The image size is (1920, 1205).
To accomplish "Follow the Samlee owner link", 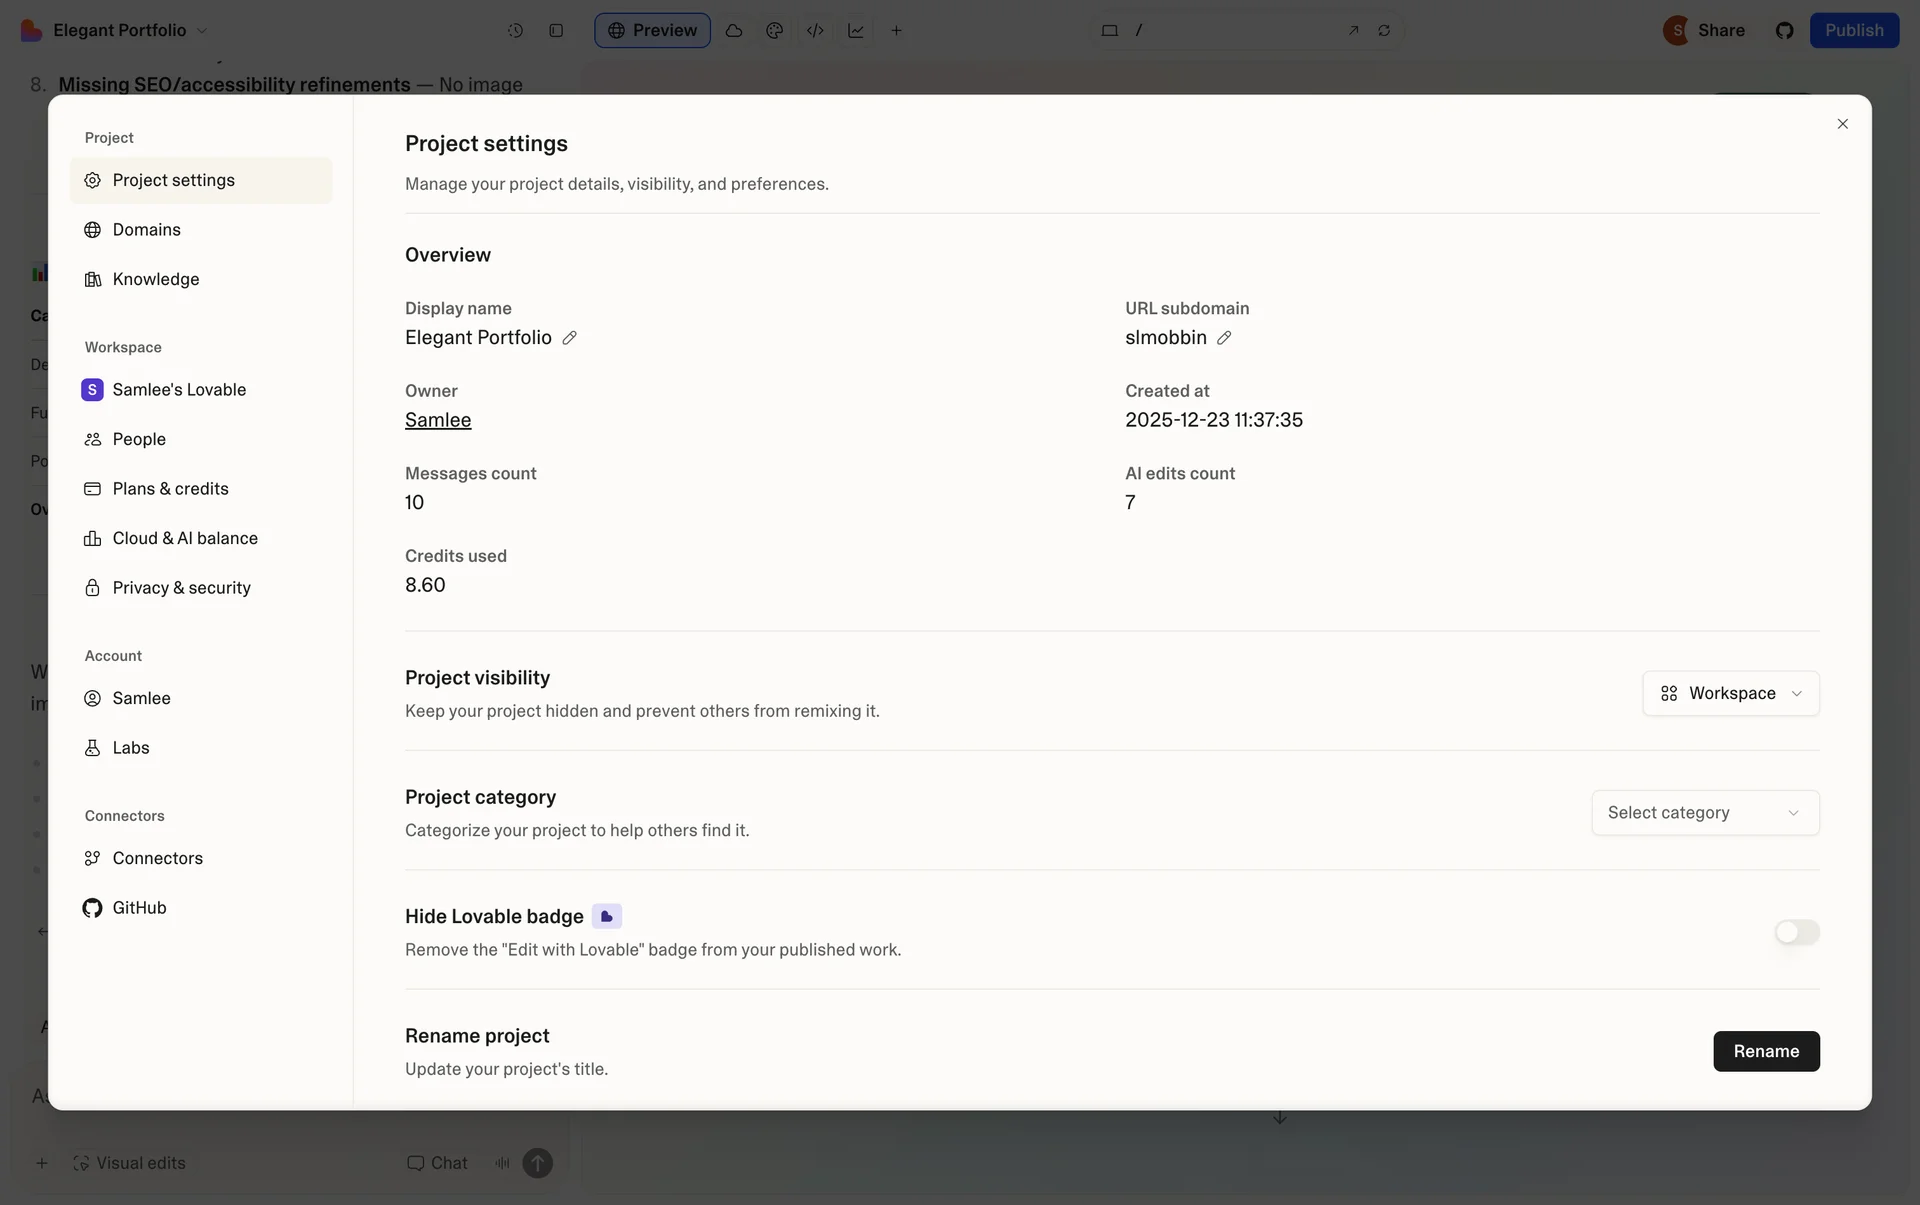I will click(438, 420).
